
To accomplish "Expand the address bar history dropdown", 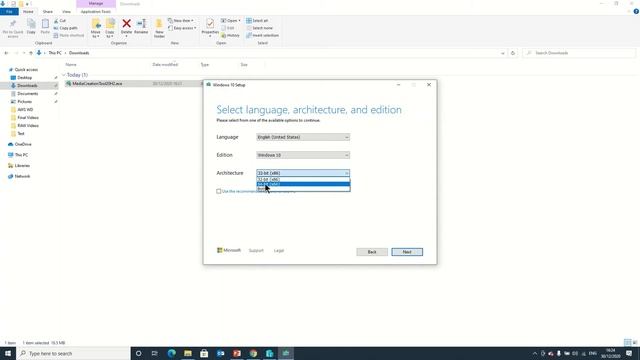I will click(502, 53).
